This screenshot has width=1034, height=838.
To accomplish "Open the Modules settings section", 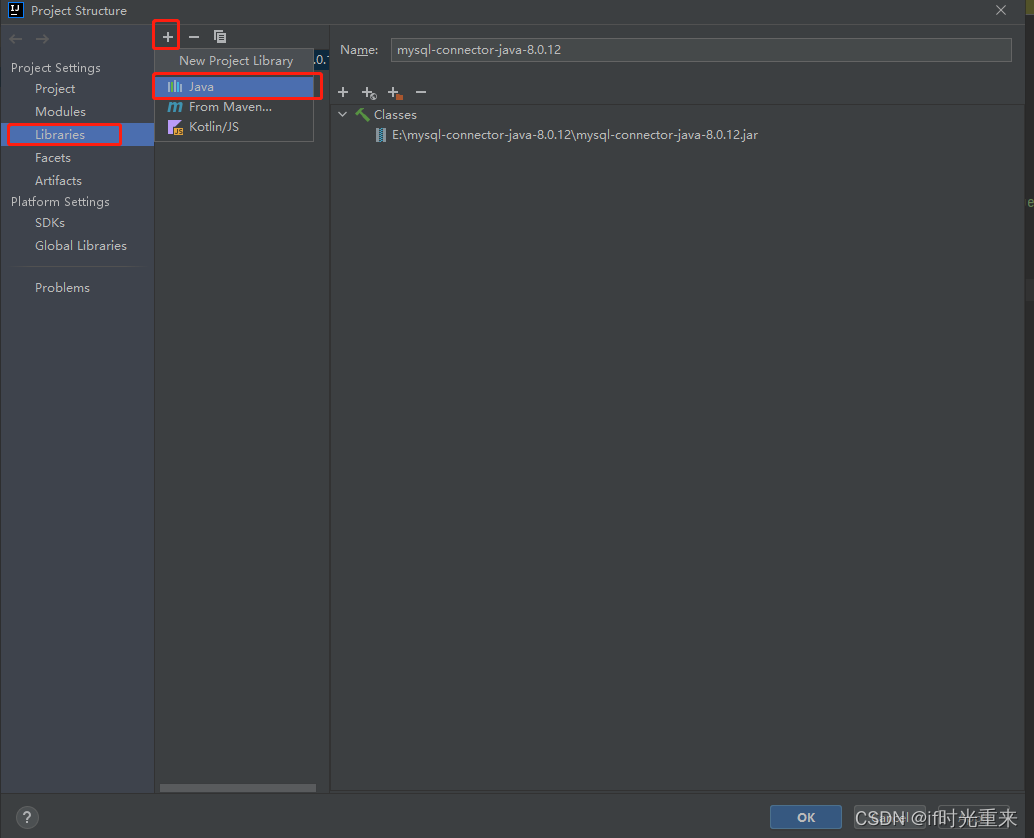I will pyautogui.click(x=60, y=111).
